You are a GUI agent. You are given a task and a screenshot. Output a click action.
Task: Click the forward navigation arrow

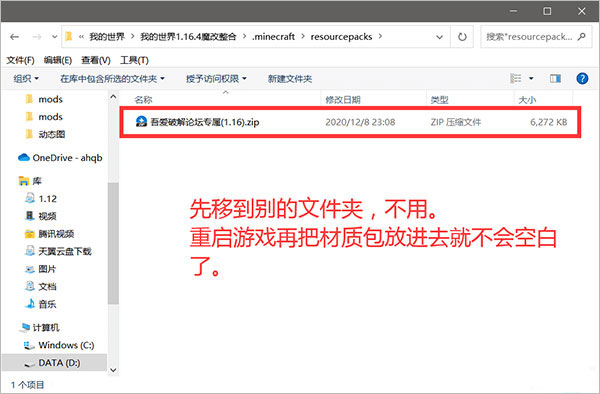point(37,37)
